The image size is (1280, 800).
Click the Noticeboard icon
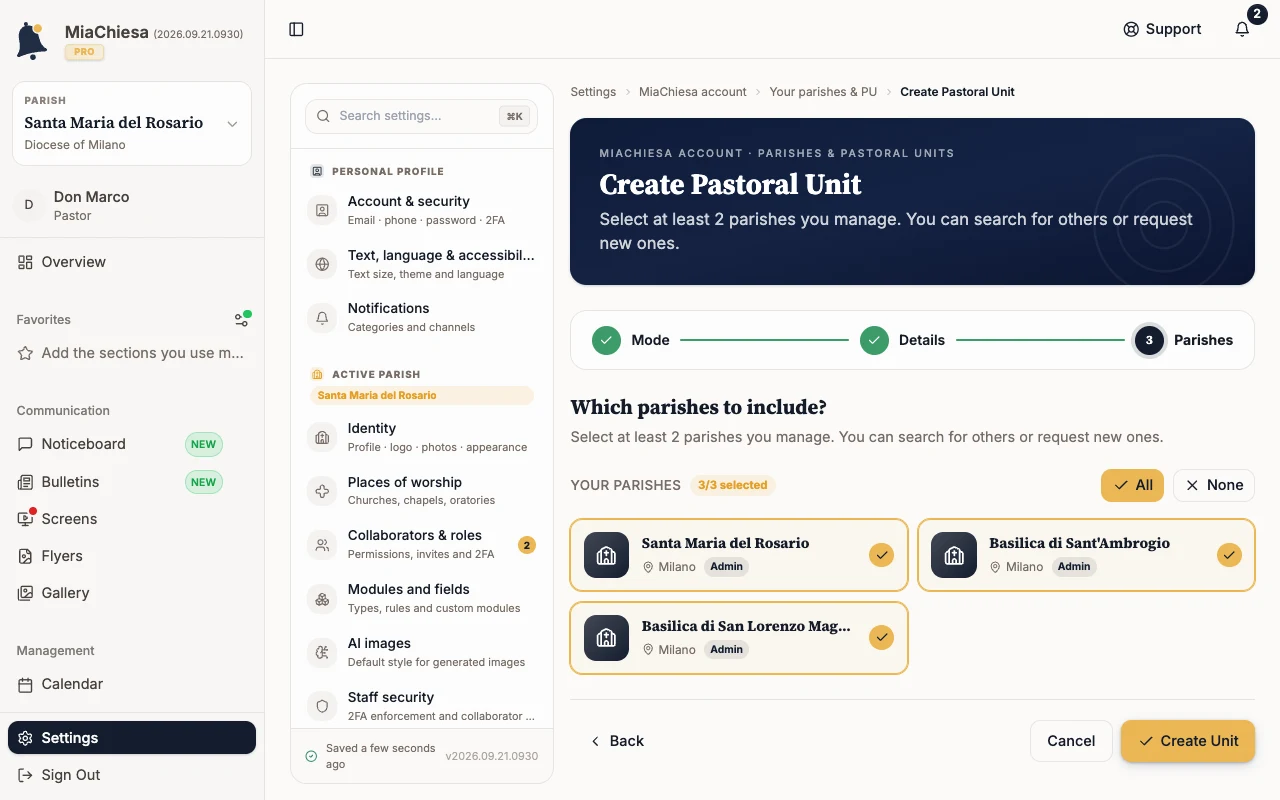[x=25, y=444]
